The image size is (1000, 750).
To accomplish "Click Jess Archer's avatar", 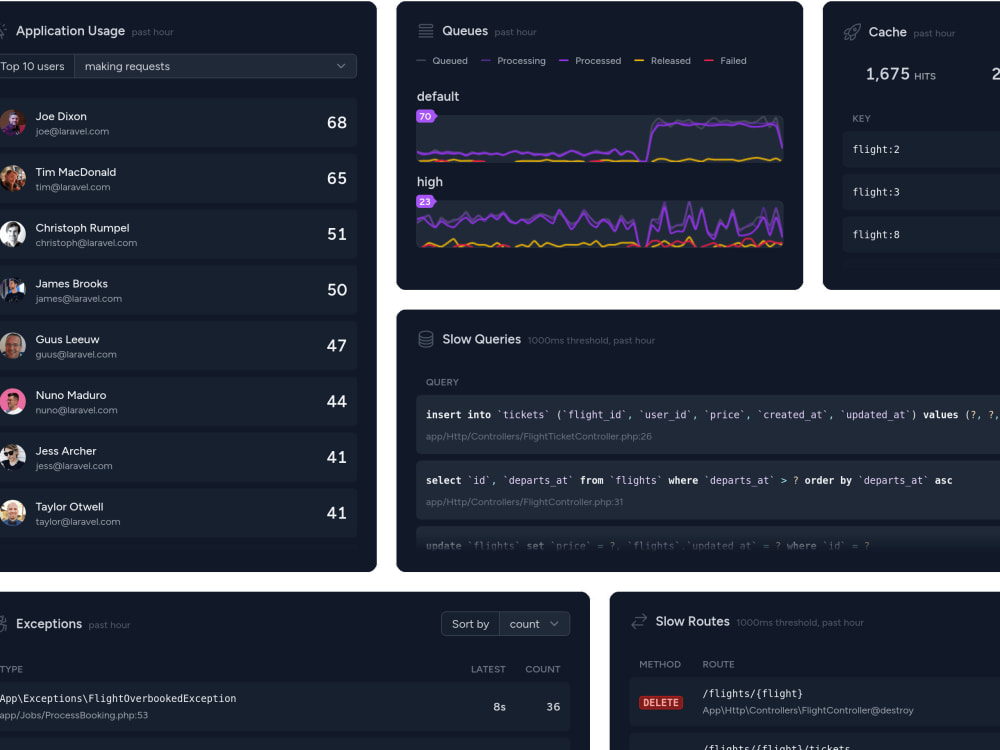I will click(x=12, y=457).
